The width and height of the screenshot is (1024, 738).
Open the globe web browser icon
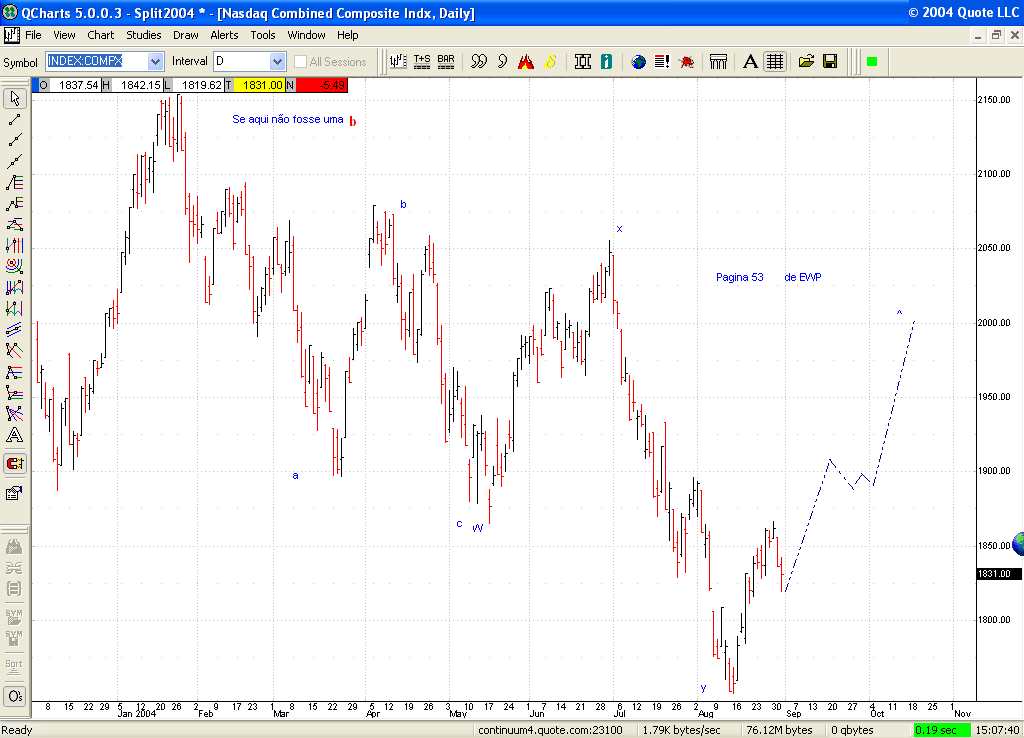click(x=638, y=61)
